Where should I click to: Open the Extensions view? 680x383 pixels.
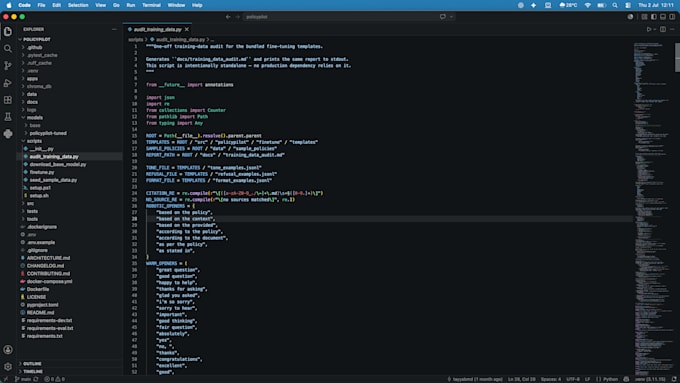point(8,100)
